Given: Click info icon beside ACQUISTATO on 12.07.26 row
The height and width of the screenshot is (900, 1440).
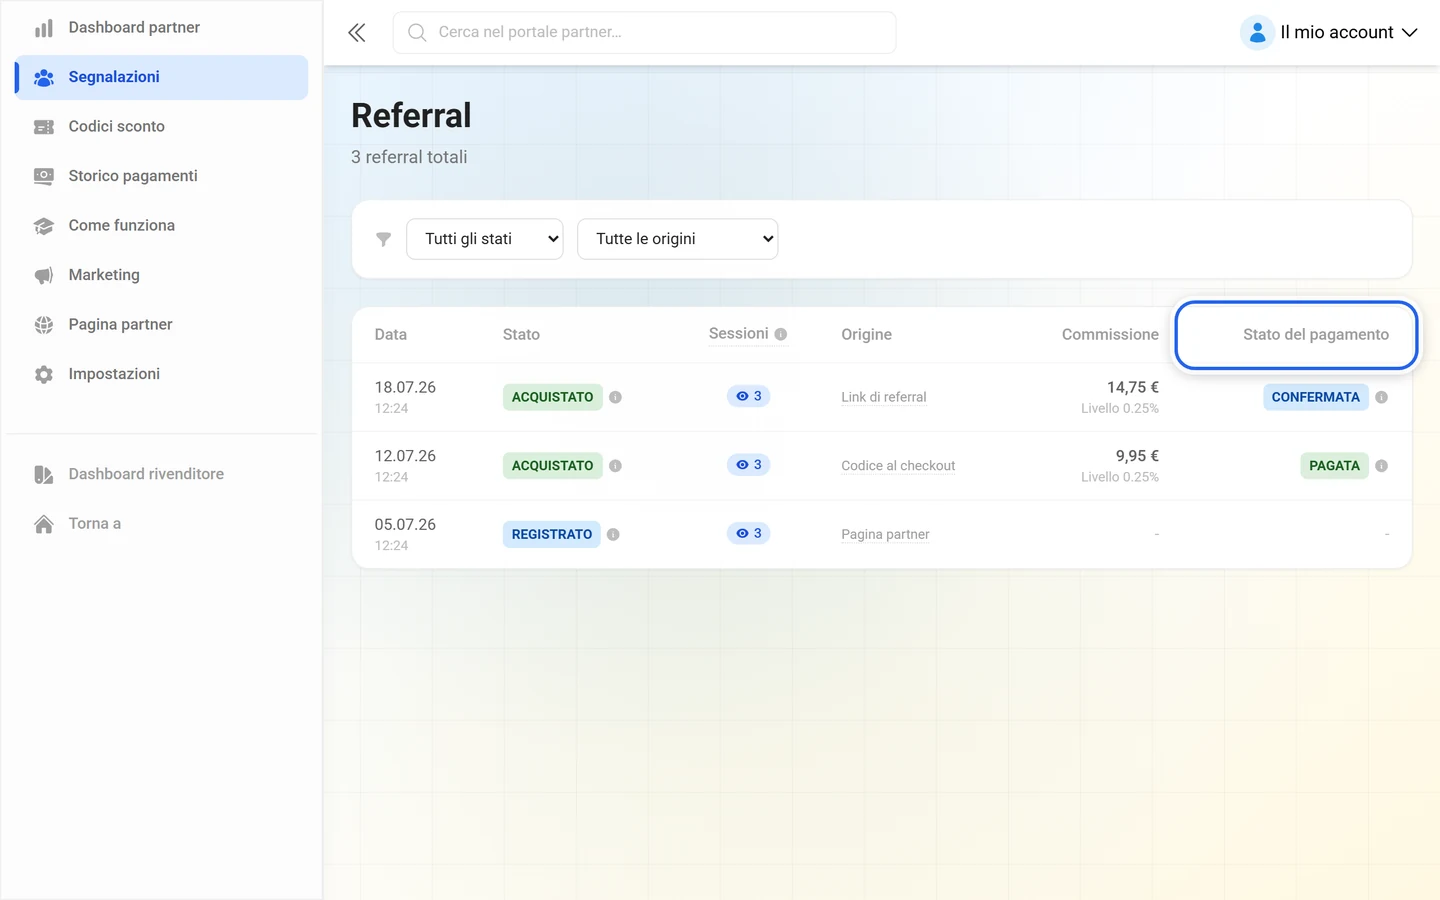Looking at the screenshot, I should 616,466.
